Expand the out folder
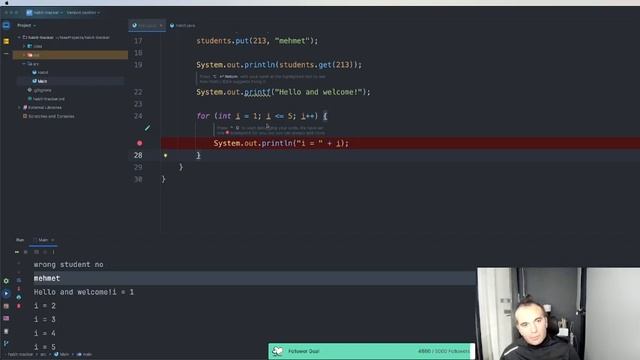Image resolution: width=640 pixels, height=360 pixels. 24,55
